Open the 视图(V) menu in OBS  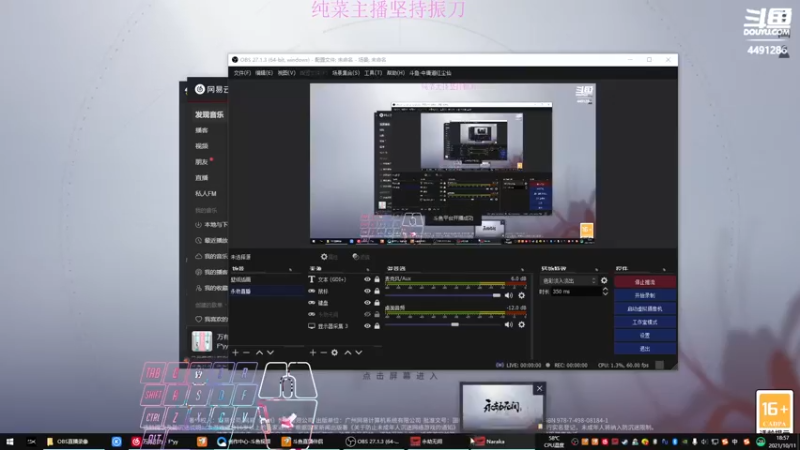point(286,73)
